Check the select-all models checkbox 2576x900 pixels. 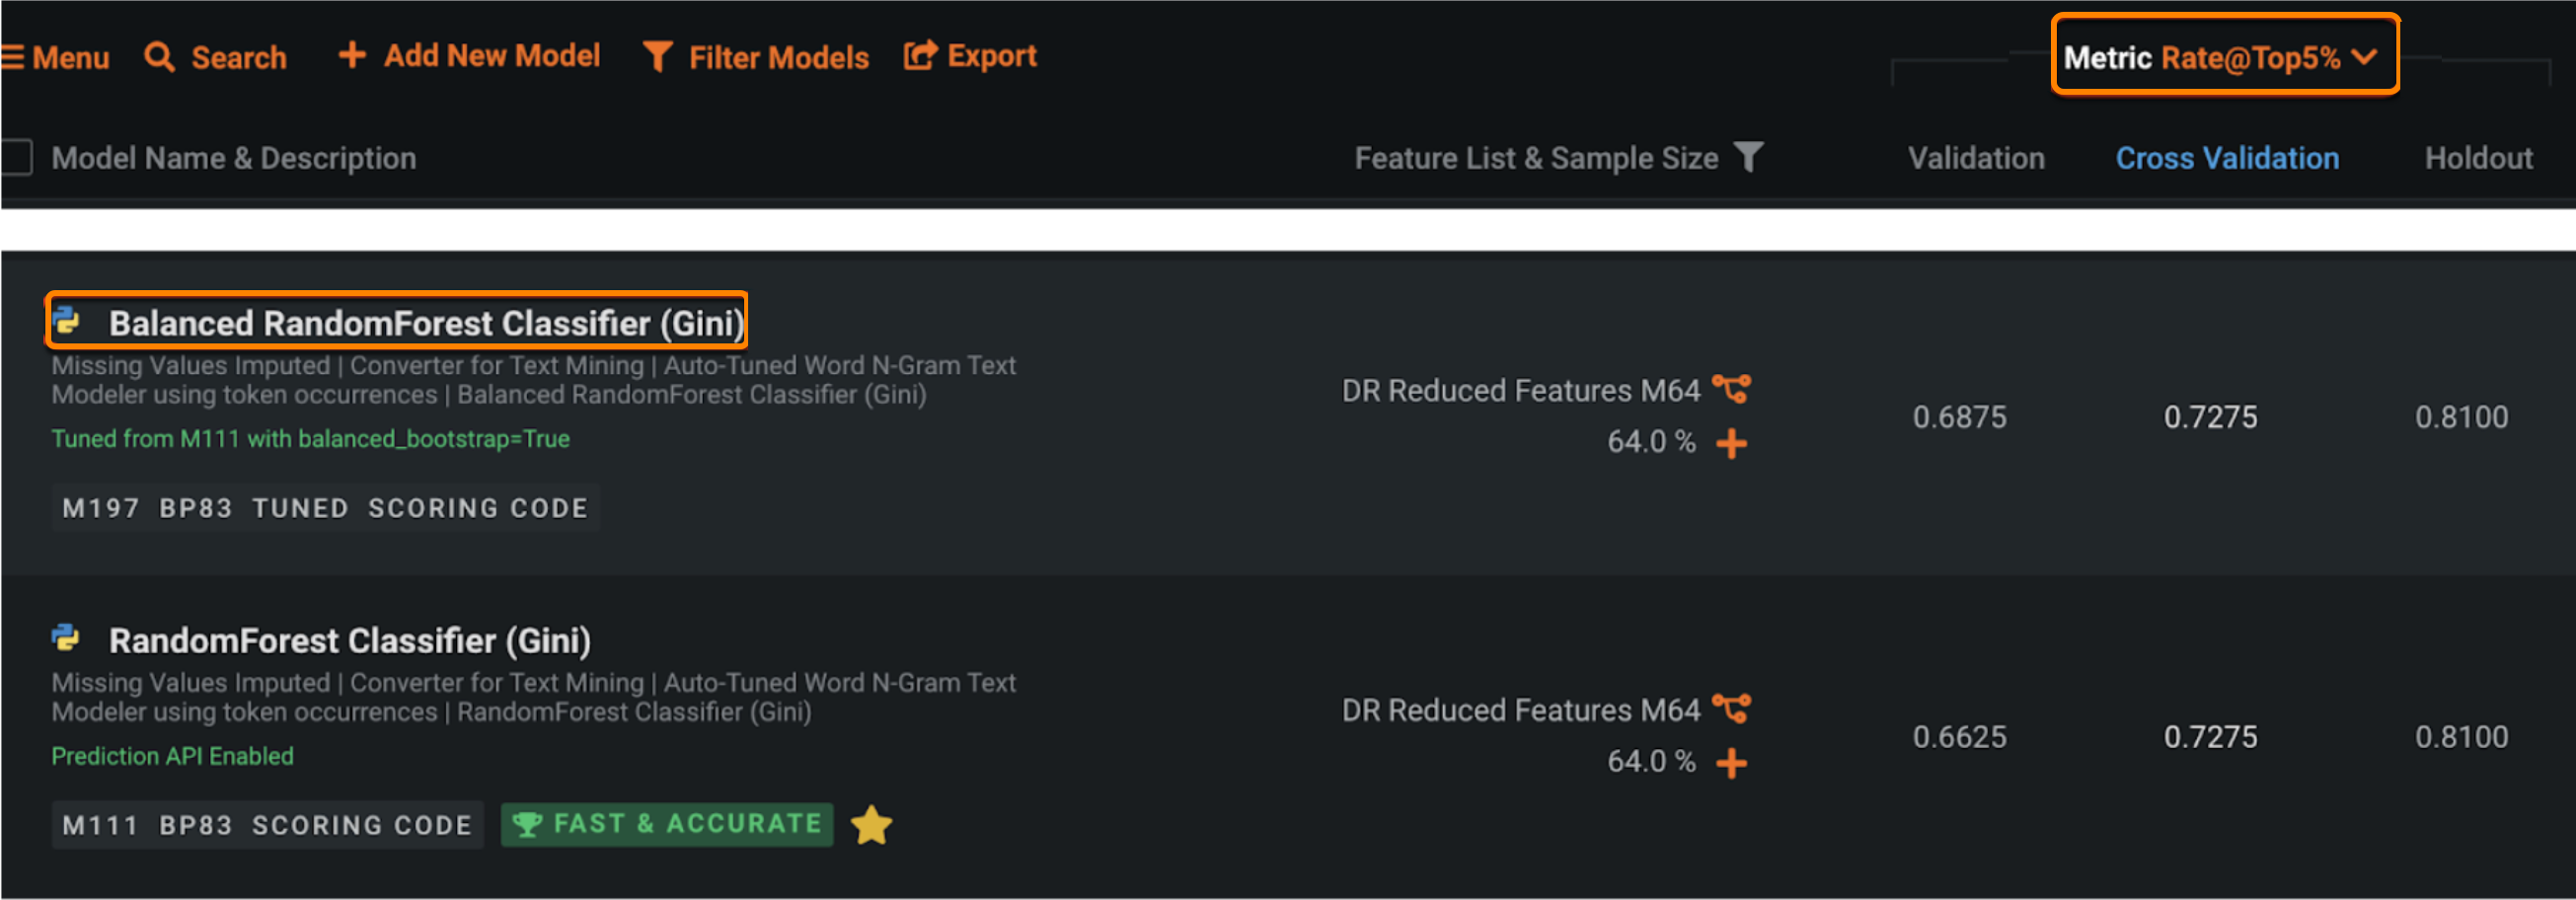click(16, 157)
